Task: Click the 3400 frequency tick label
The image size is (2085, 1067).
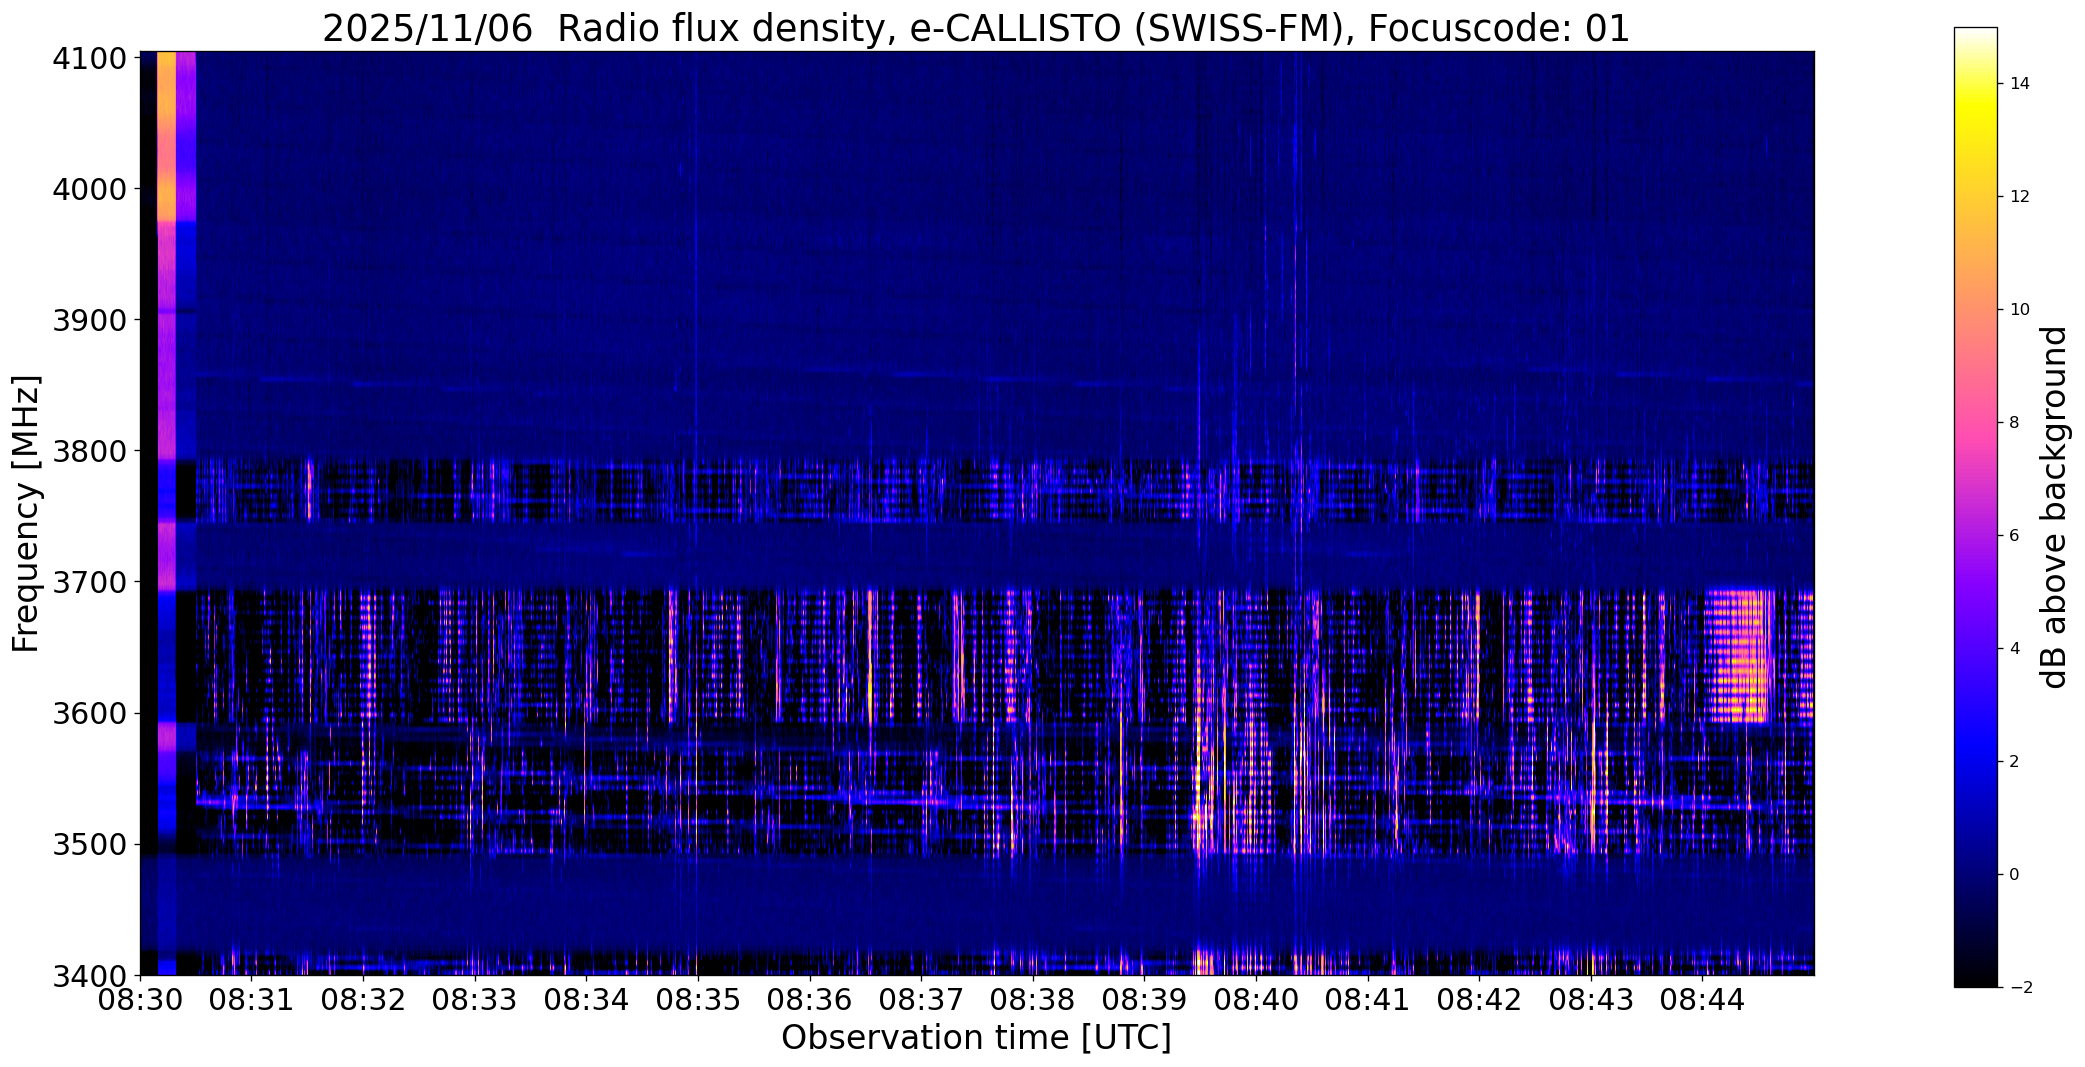Action: point(90,975)
